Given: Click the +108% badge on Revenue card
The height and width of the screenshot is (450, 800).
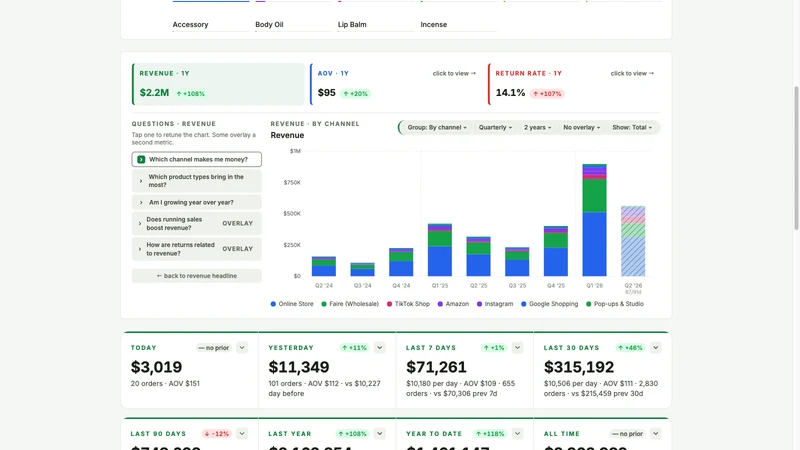Looking at the screenshot, I should [x=190, y=94].
